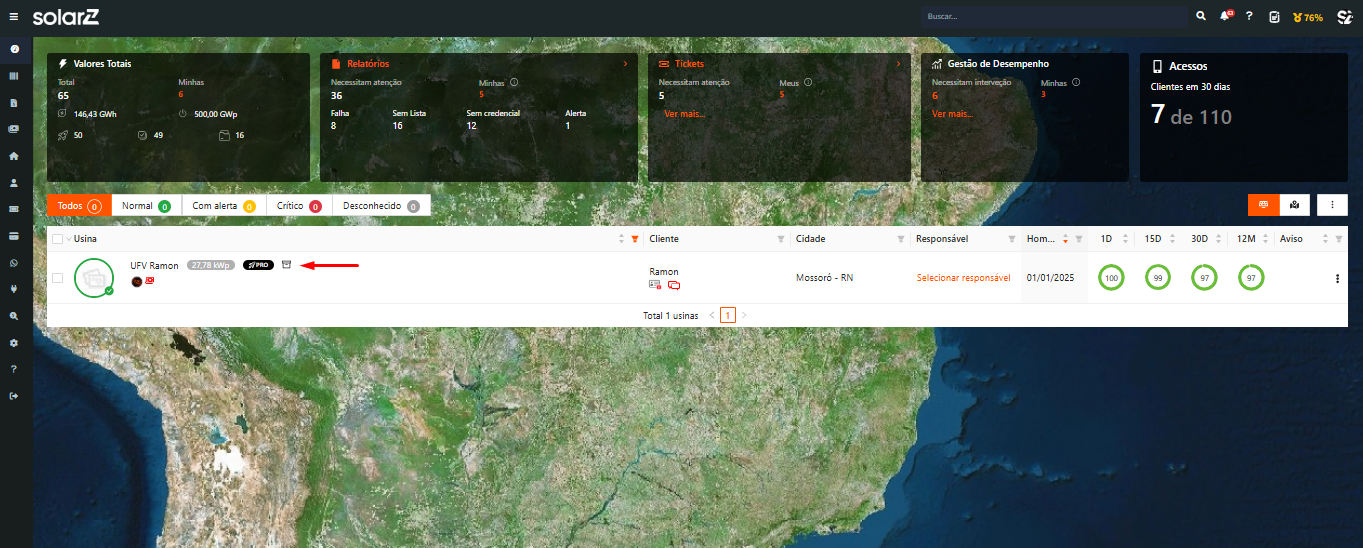Click the Selecionar responsável link
Viewport: 1363px width, 548px height.
(x=963, y=278)
